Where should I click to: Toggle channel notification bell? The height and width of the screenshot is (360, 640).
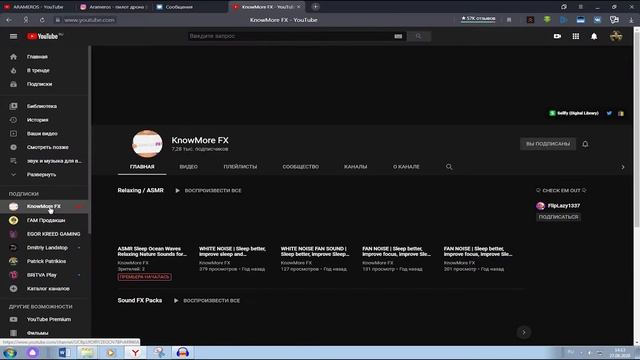pos(585,144)
